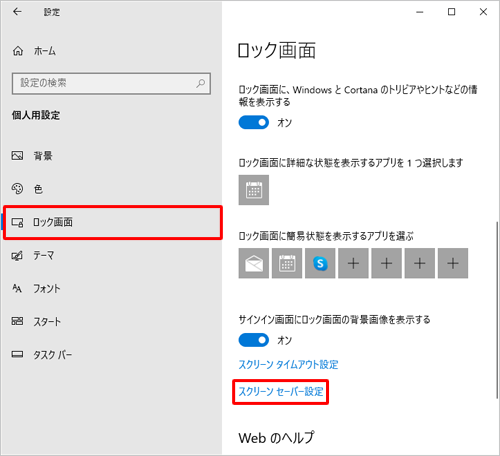The height and width of the screenshot is (456, 500).
Task: Click the 個人用設定 section label
Action: pyautogui.click(x=36, y=115)
